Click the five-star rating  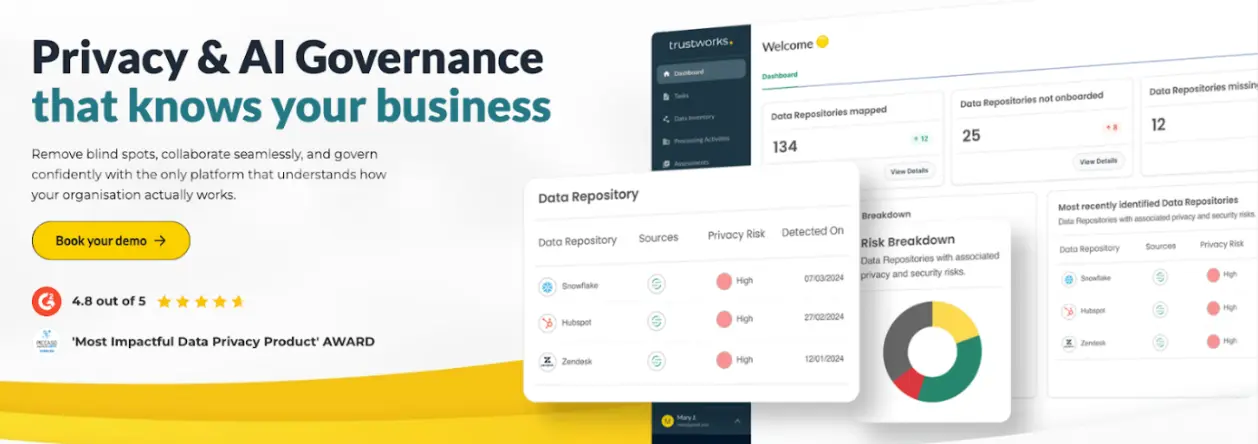click(x=200, y=301)
